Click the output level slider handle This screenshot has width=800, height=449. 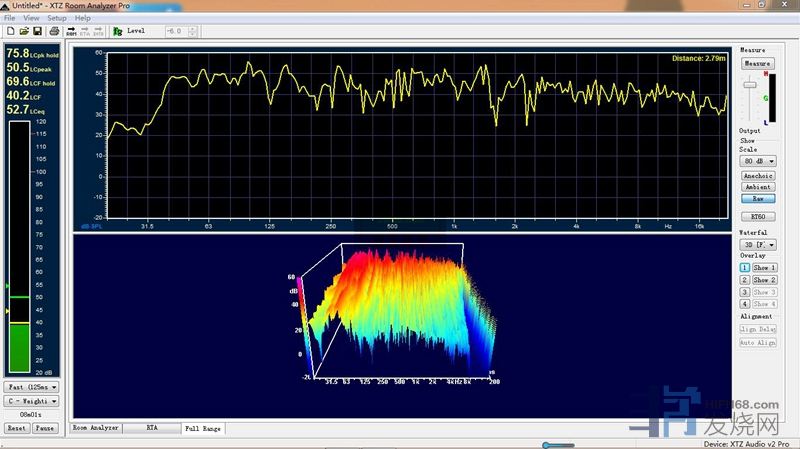click(750, 84)
